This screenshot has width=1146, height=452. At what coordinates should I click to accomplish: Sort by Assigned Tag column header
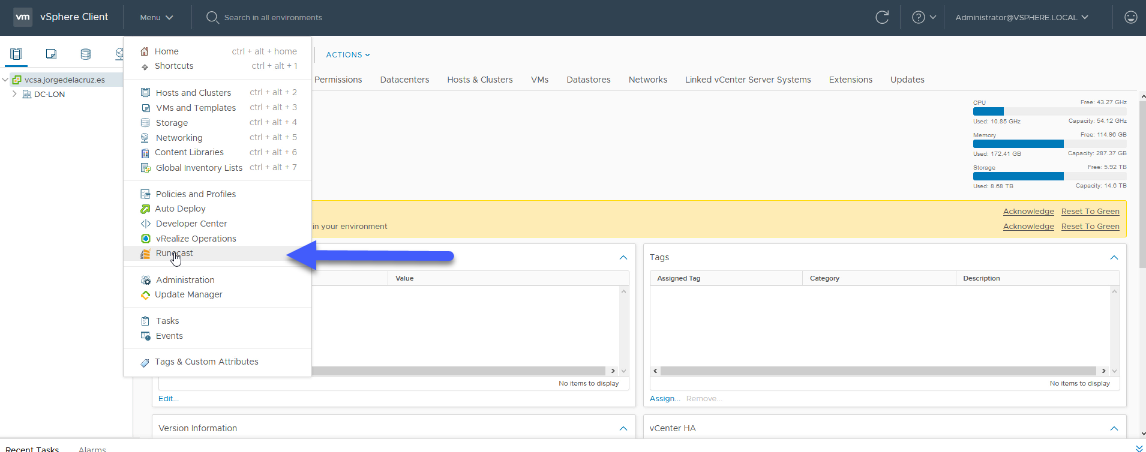click(725, 278)
